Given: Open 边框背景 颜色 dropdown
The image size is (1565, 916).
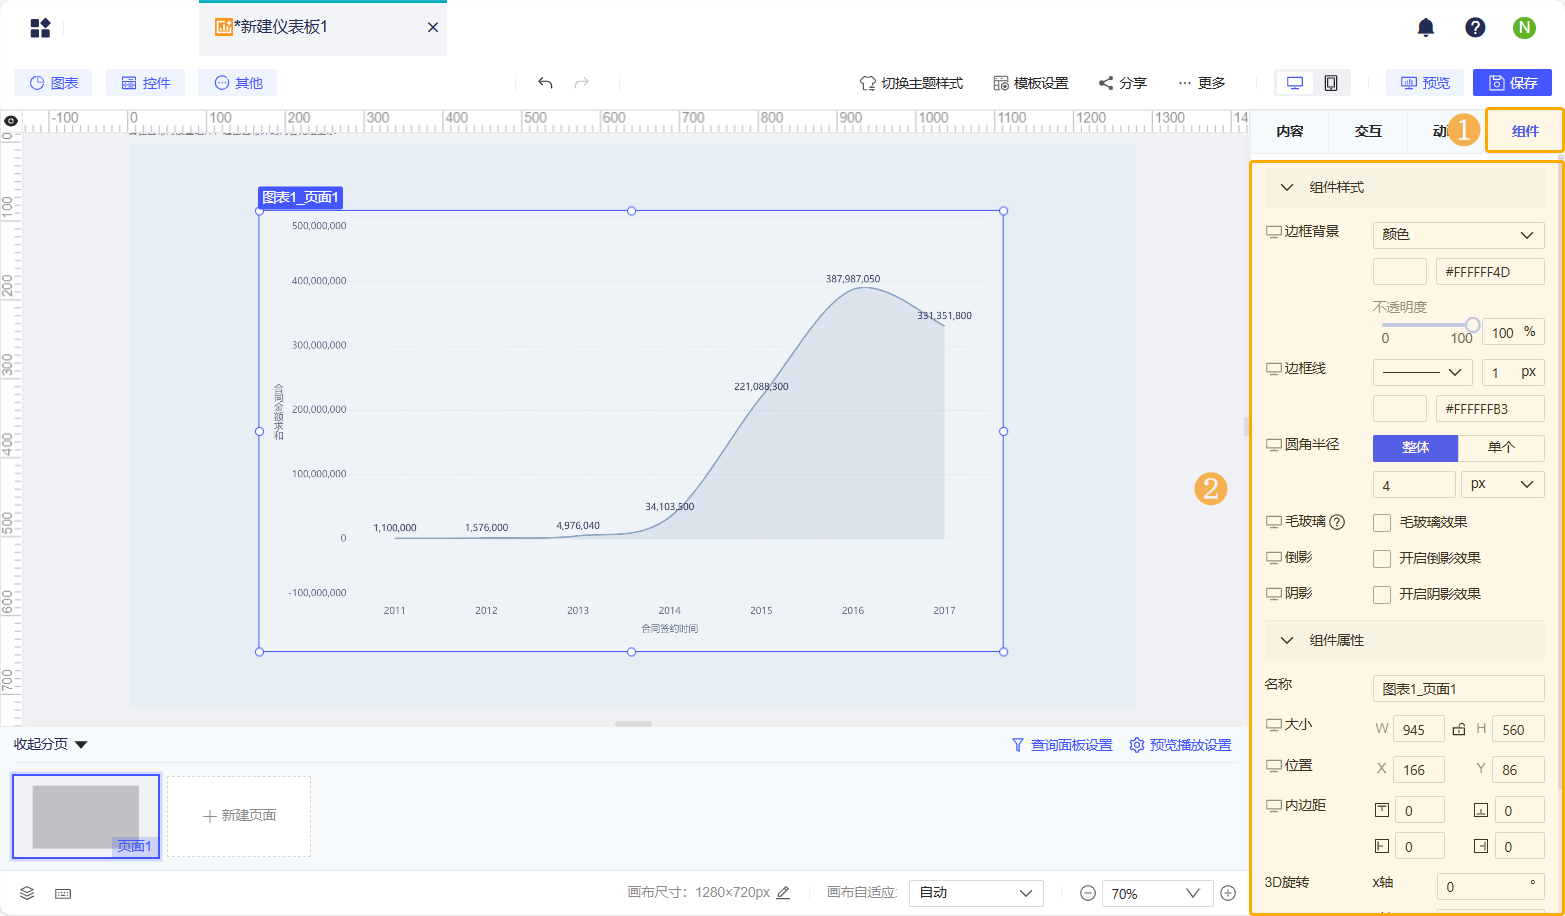Looking at the screenshot, I should [x=1458, y=234].
